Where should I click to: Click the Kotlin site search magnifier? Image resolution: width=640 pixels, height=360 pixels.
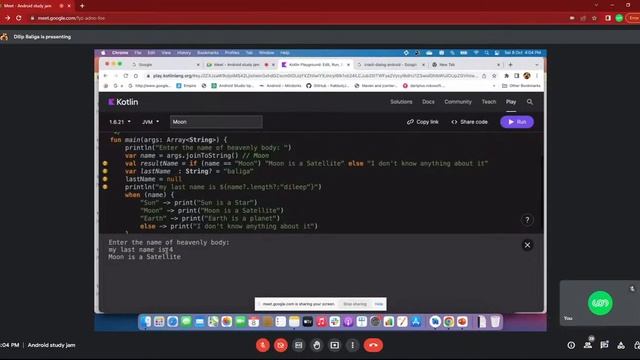pos(530,102)
